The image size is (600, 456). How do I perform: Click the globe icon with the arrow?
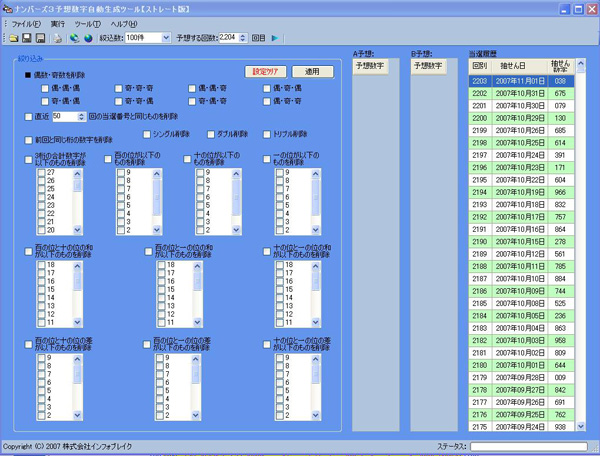click(74, 38)
